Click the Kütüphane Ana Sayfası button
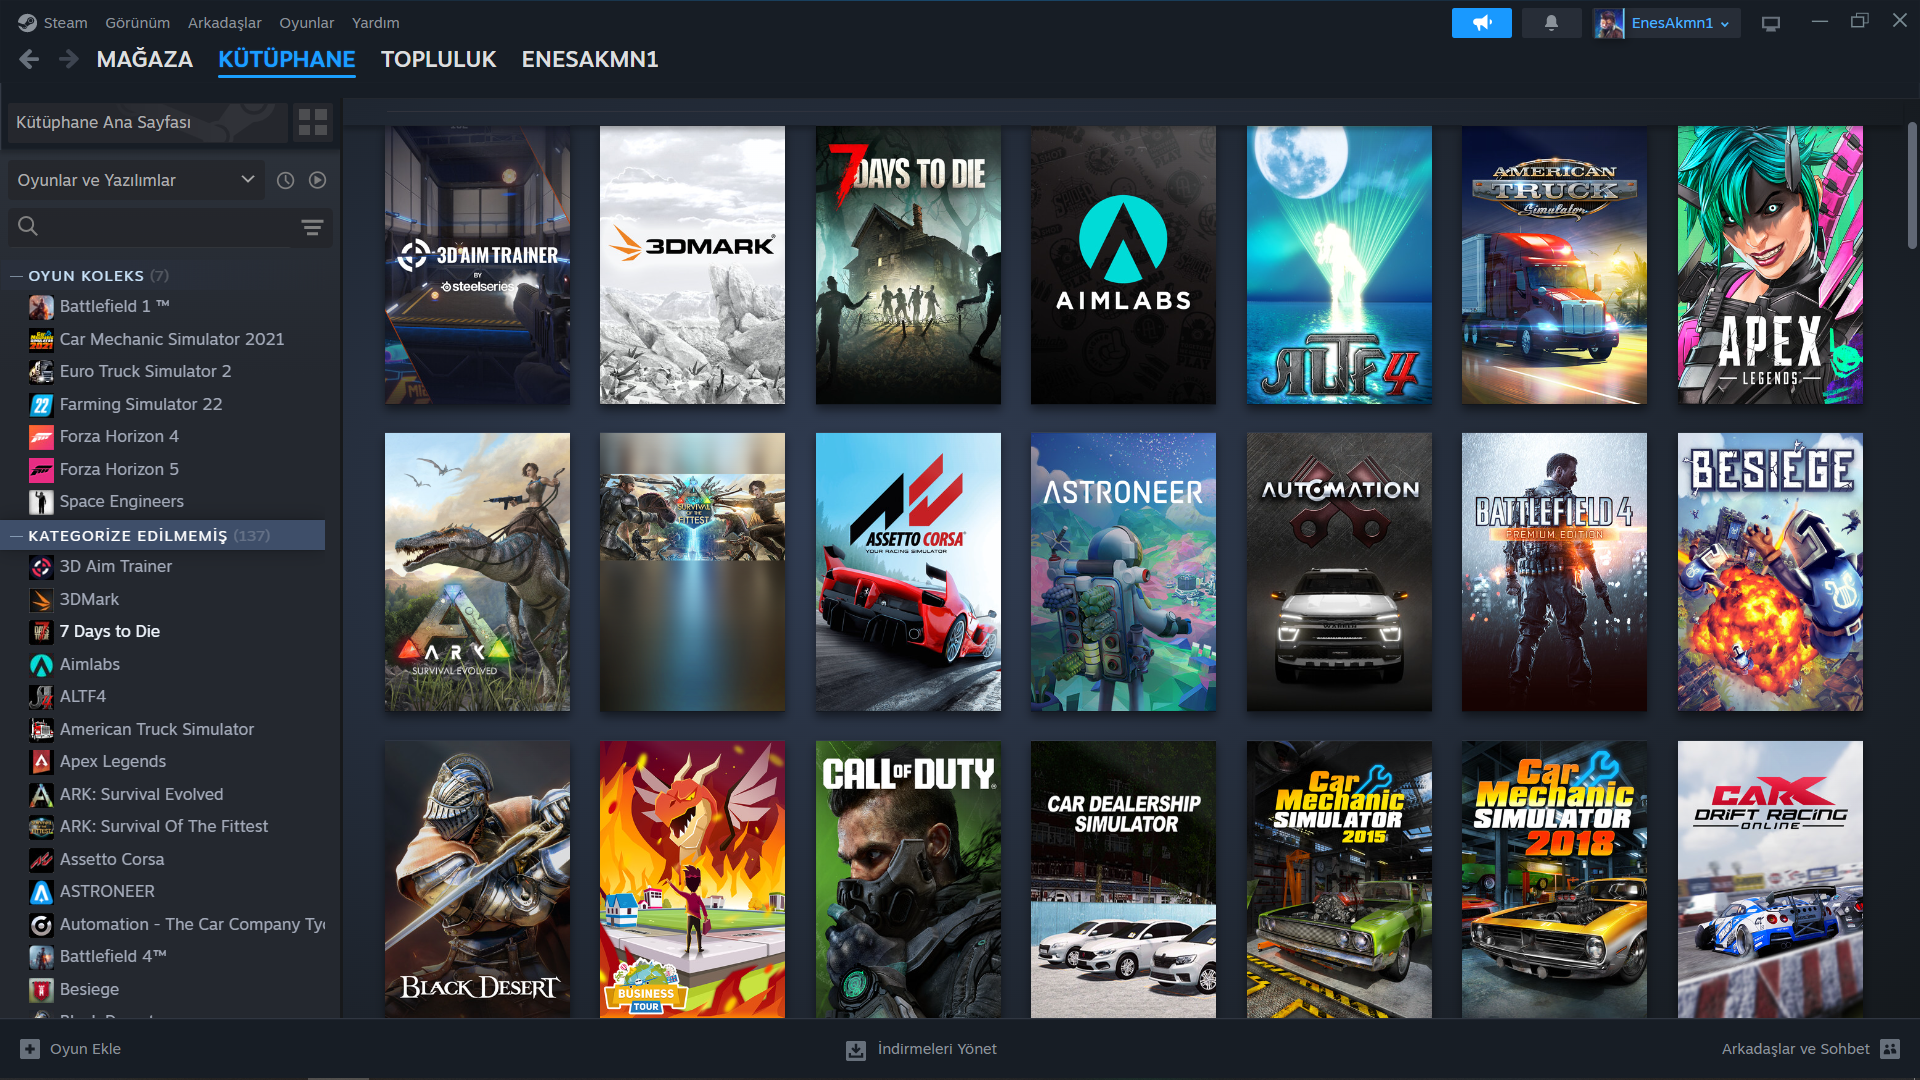The image size is (1920, 1080). (x=147, y=122)
